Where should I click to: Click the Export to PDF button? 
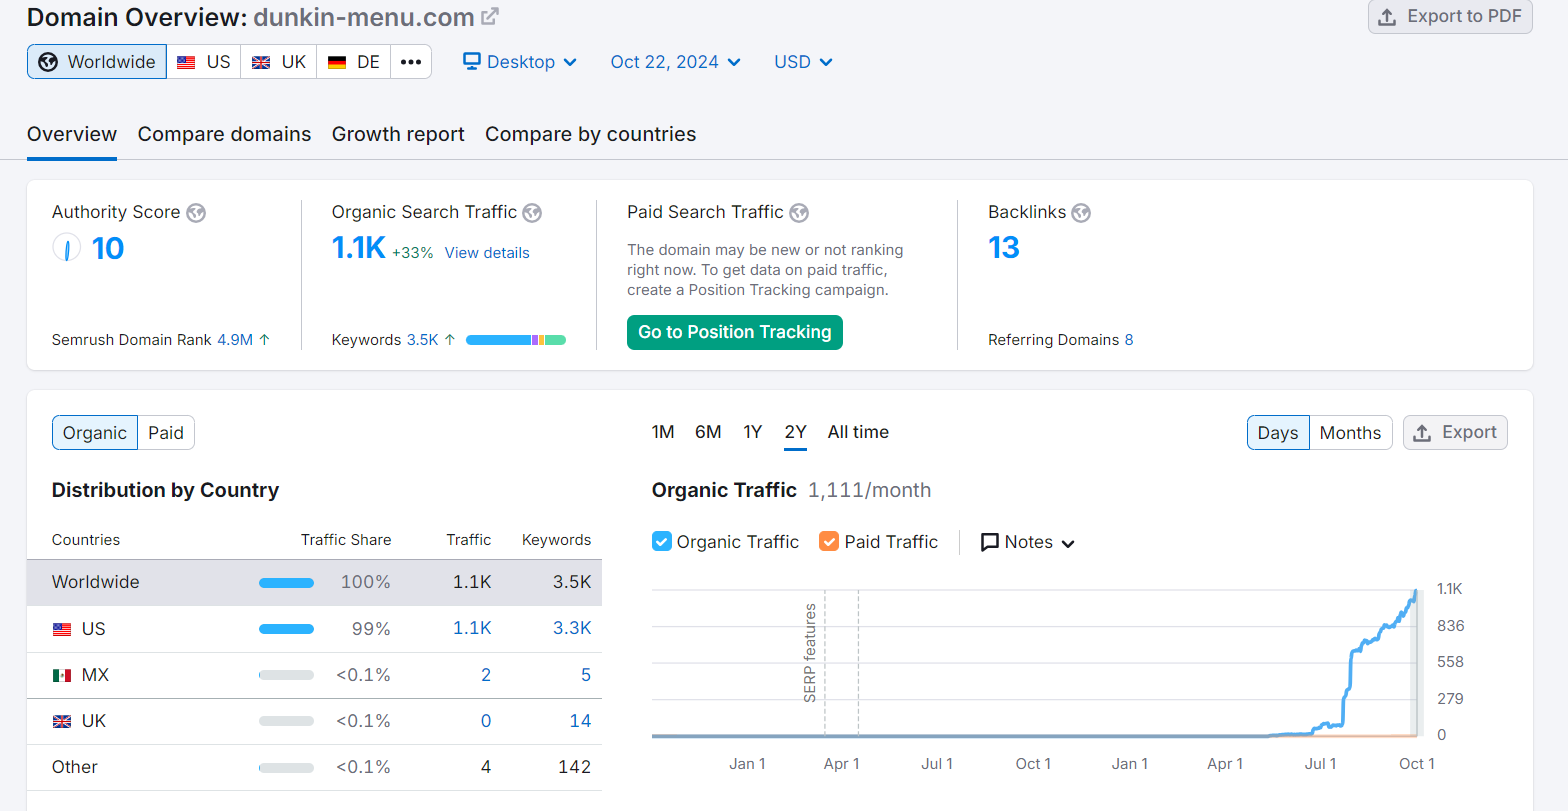tap(1450, 17)
